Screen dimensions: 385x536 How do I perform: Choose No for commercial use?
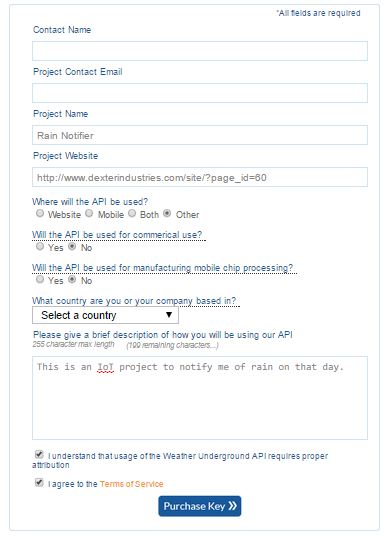[x=72, y=246]
